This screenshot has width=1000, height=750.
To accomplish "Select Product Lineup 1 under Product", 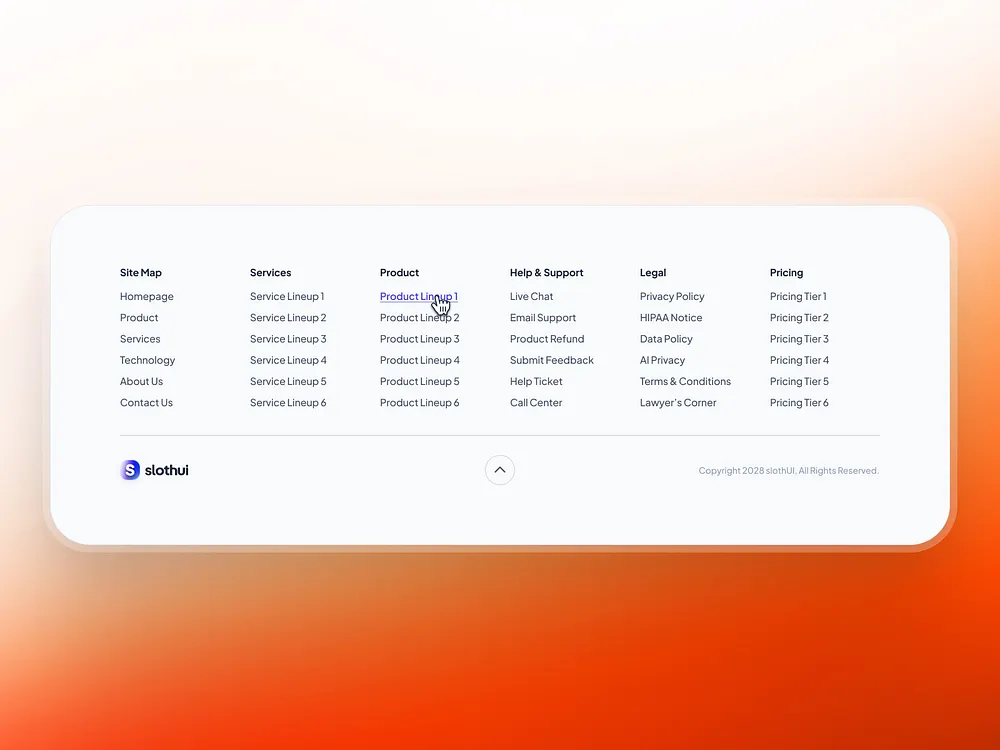I will [418, 296].
